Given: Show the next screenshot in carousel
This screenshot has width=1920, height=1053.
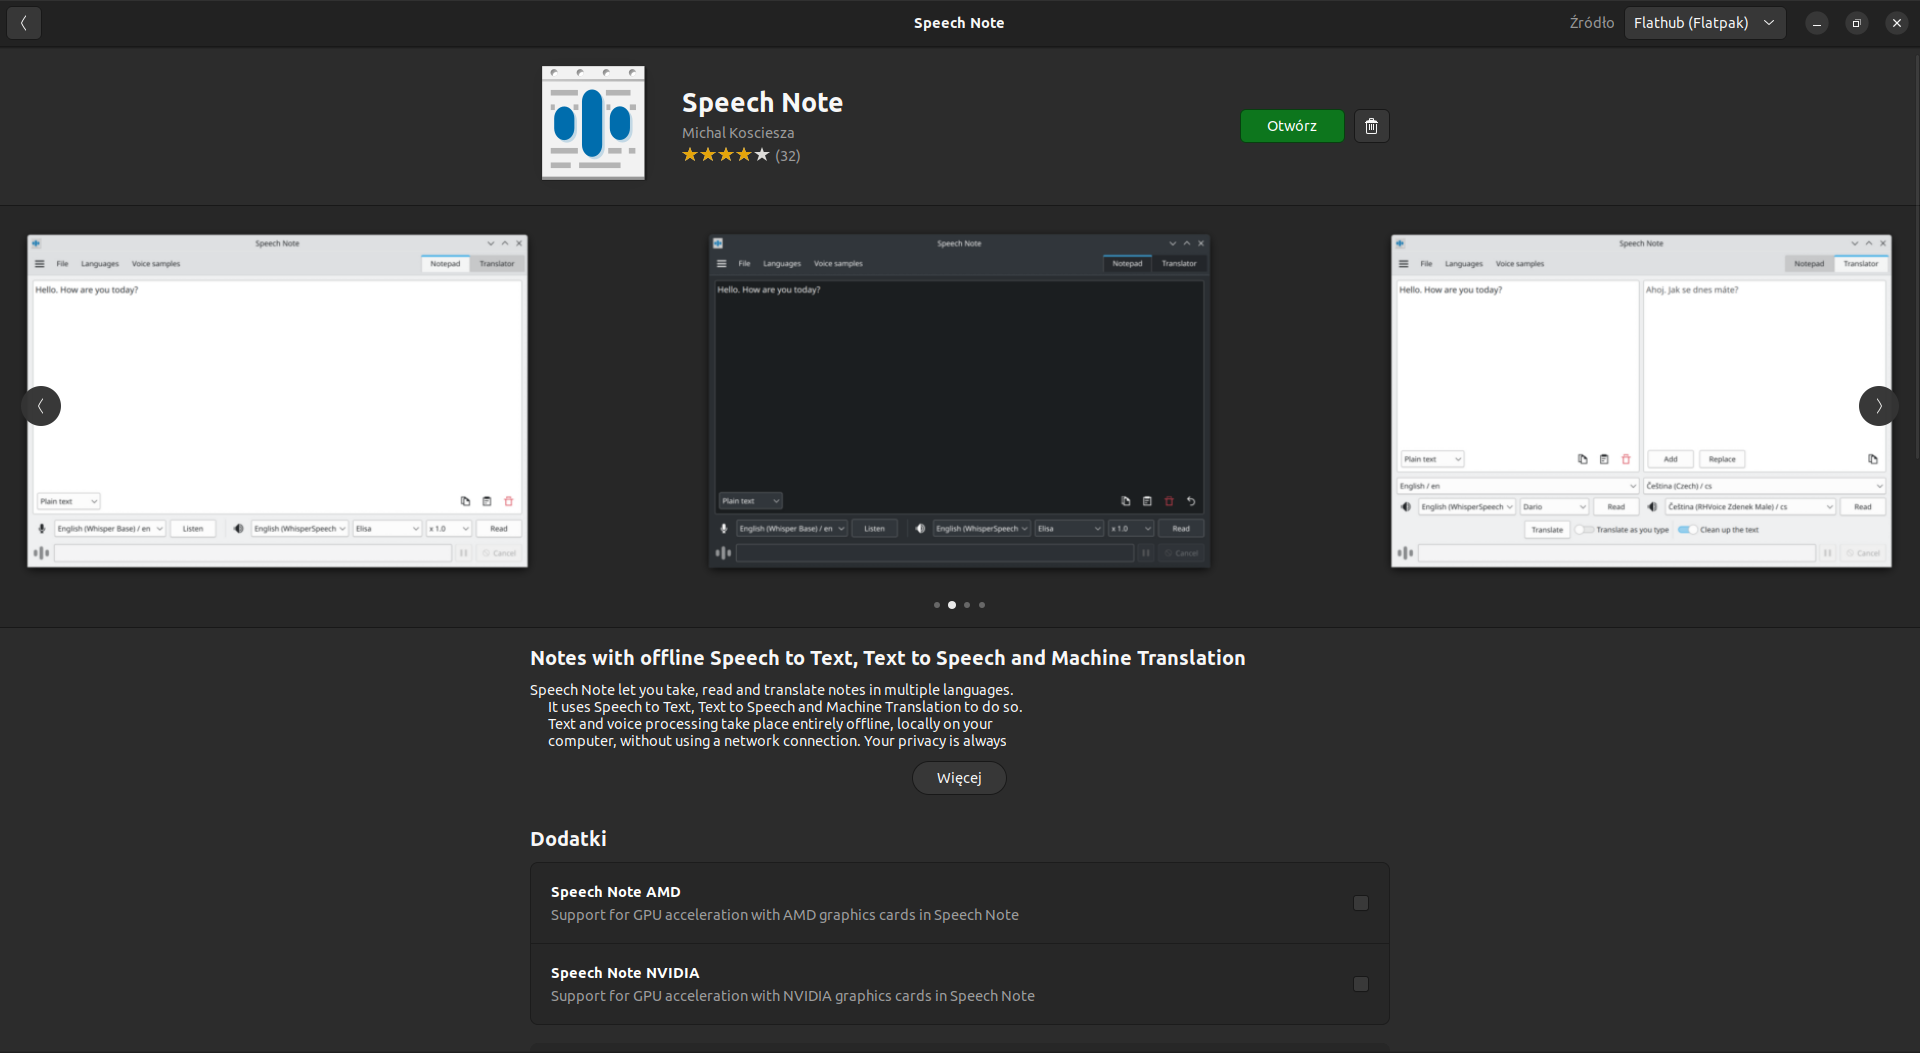Looking at the screenshot, I should [1878, 406].
